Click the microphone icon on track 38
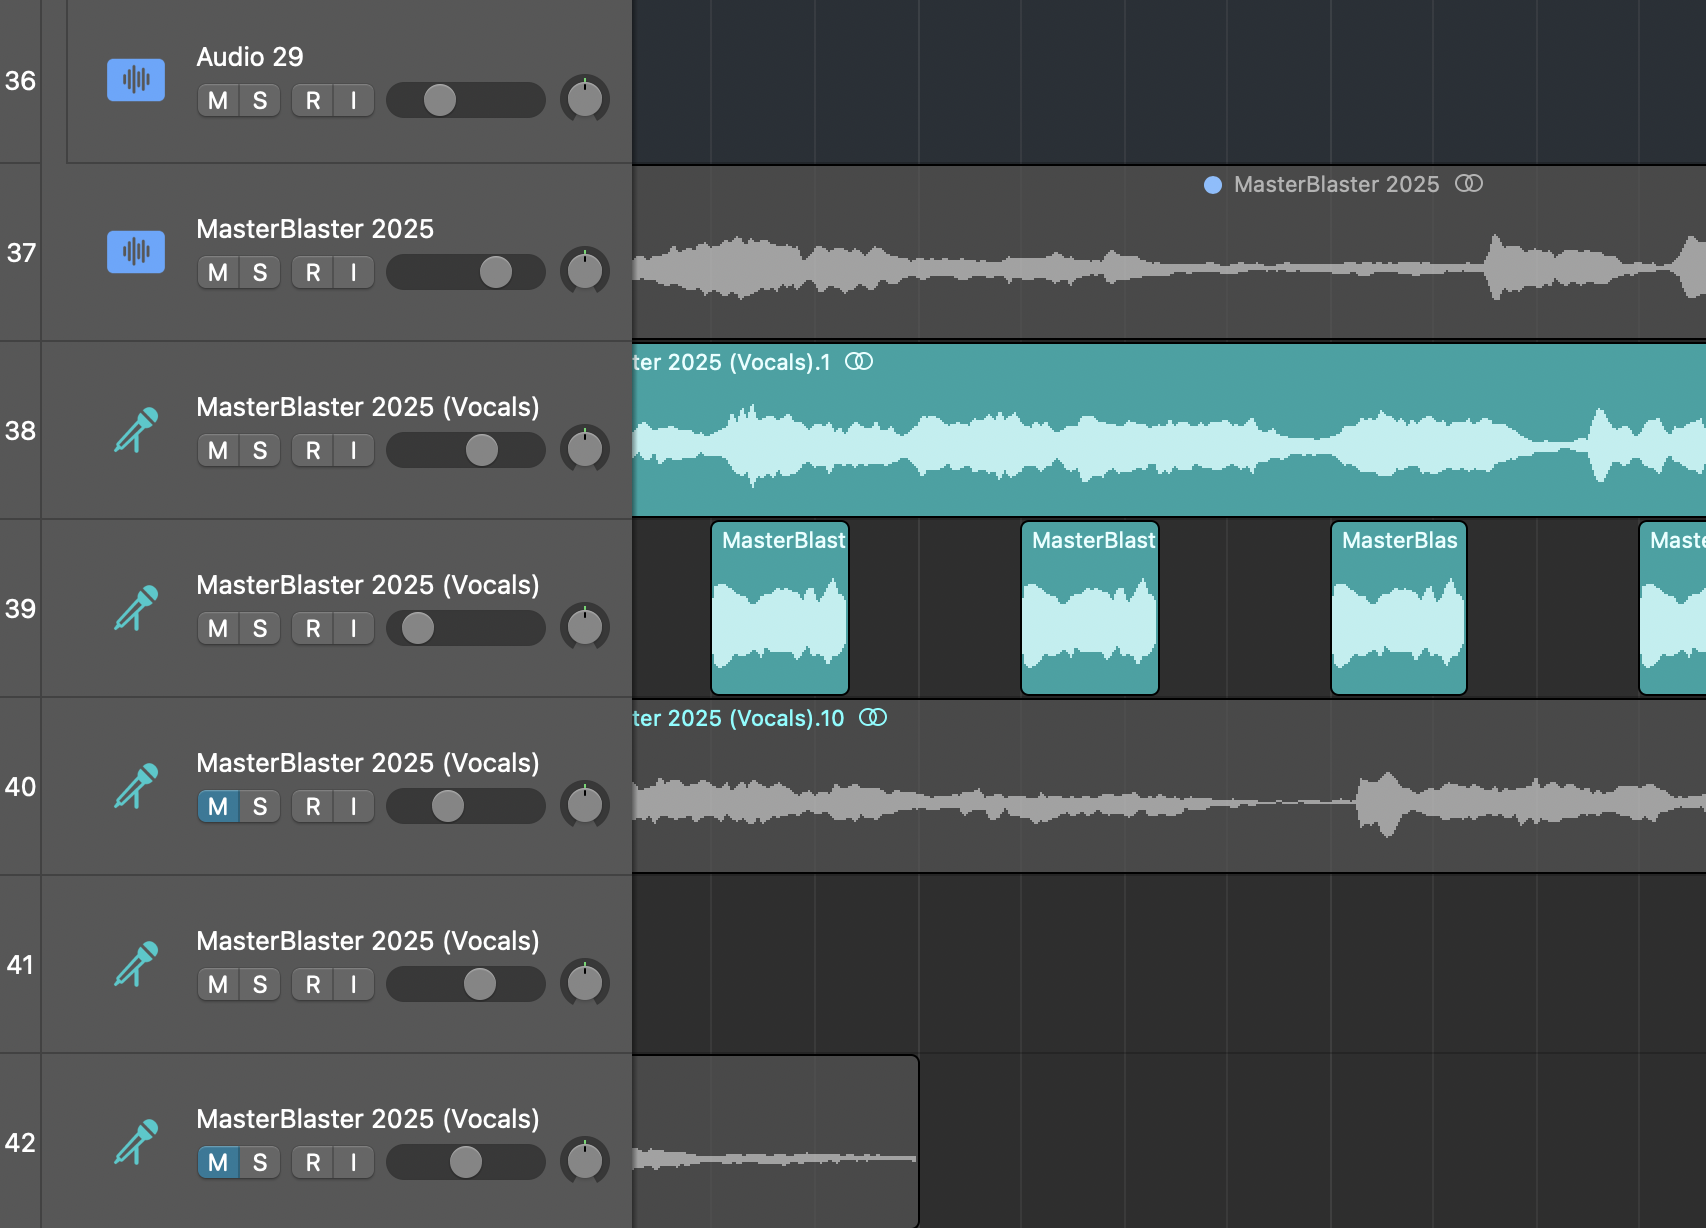 (x=136, y=430)
